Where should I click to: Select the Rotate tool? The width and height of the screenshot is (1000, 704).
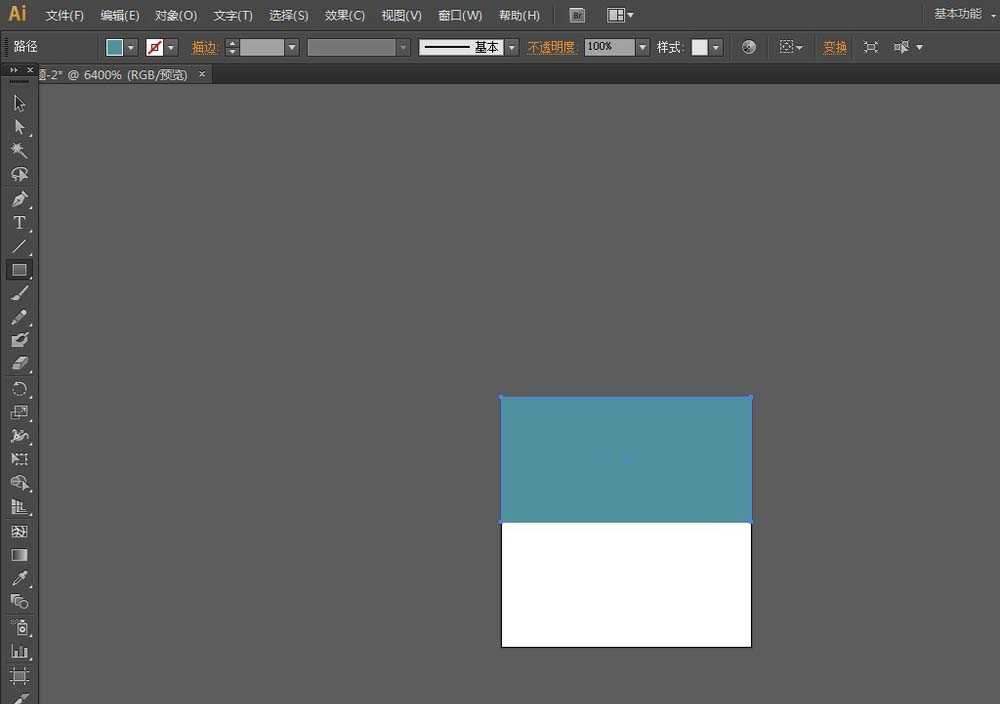pos(19,388)
